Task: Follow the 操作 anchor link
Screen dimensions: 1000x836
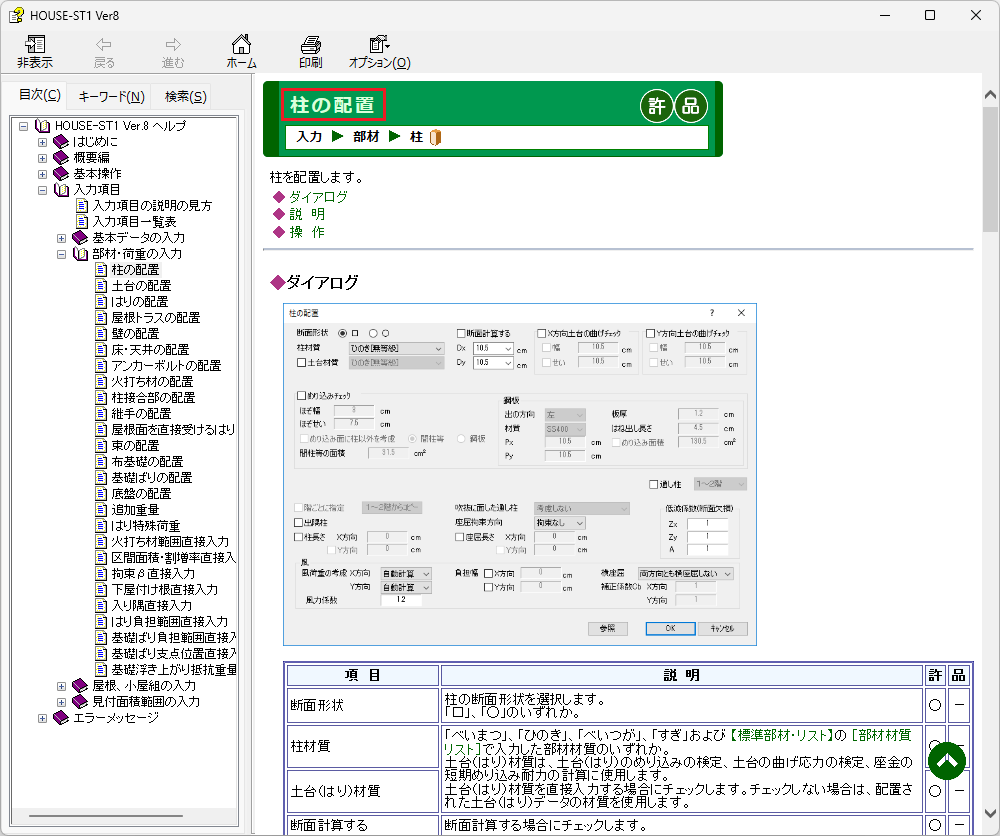Action: [306, 232]
